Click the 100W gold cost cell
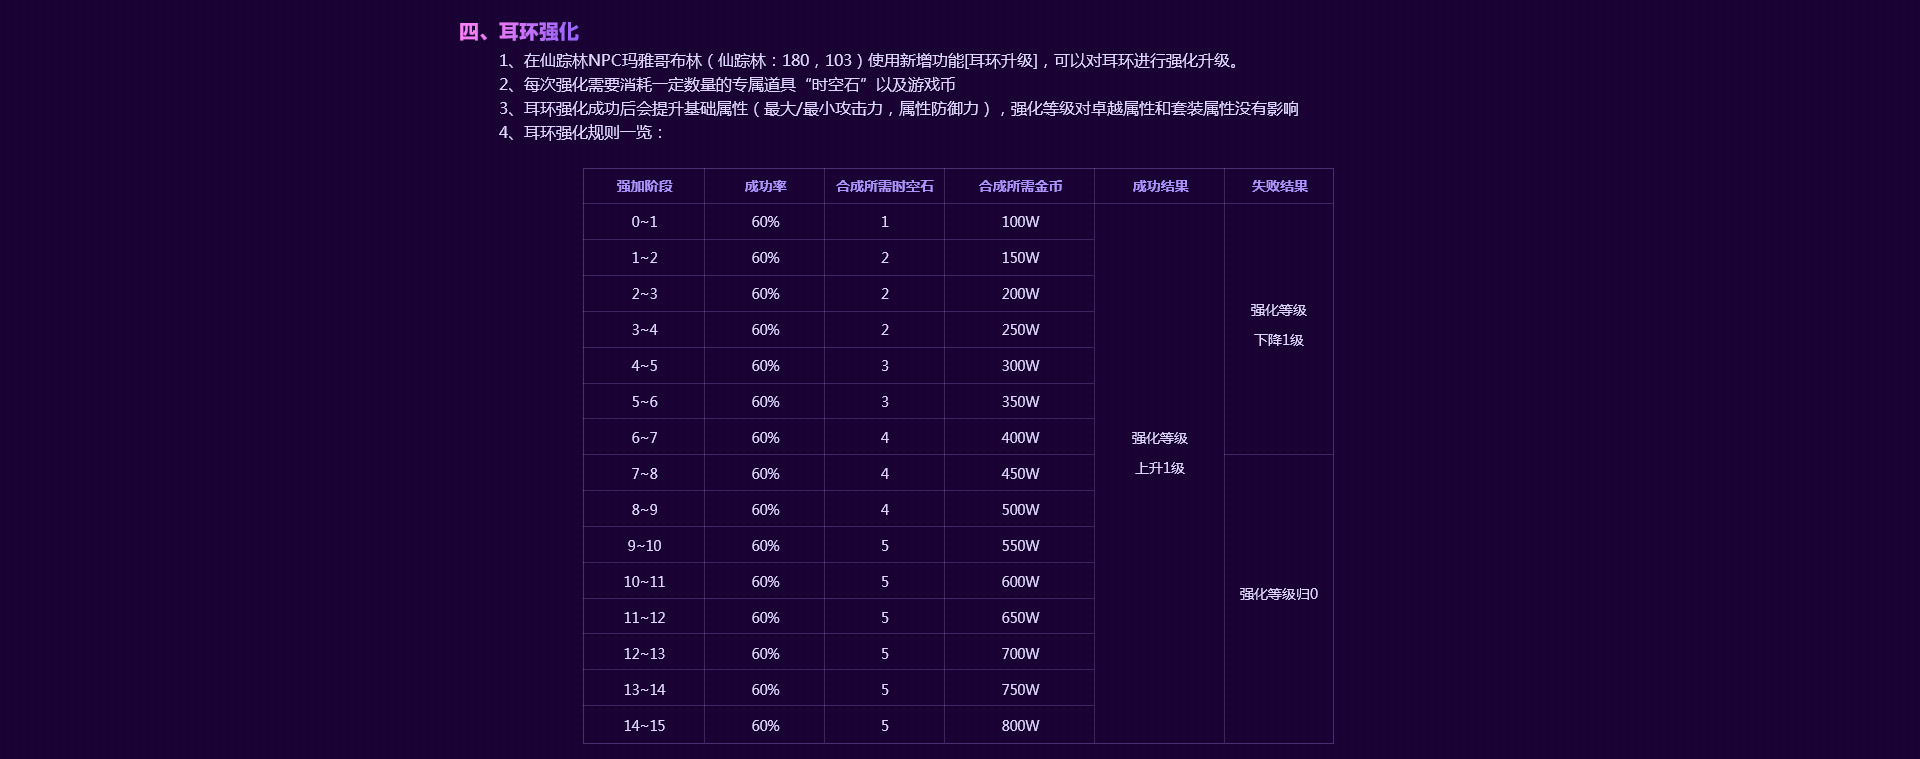 point(1020,222)
